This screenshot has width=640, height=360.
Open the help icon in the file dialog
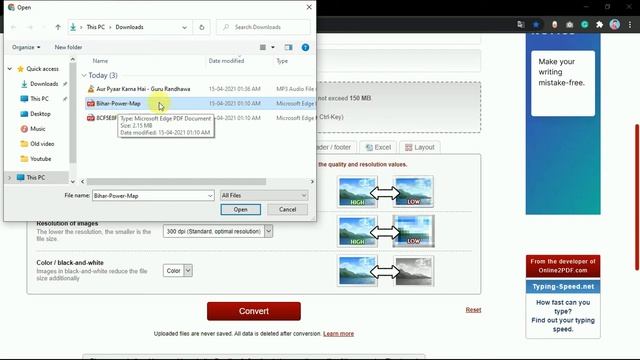coord(305,47)
